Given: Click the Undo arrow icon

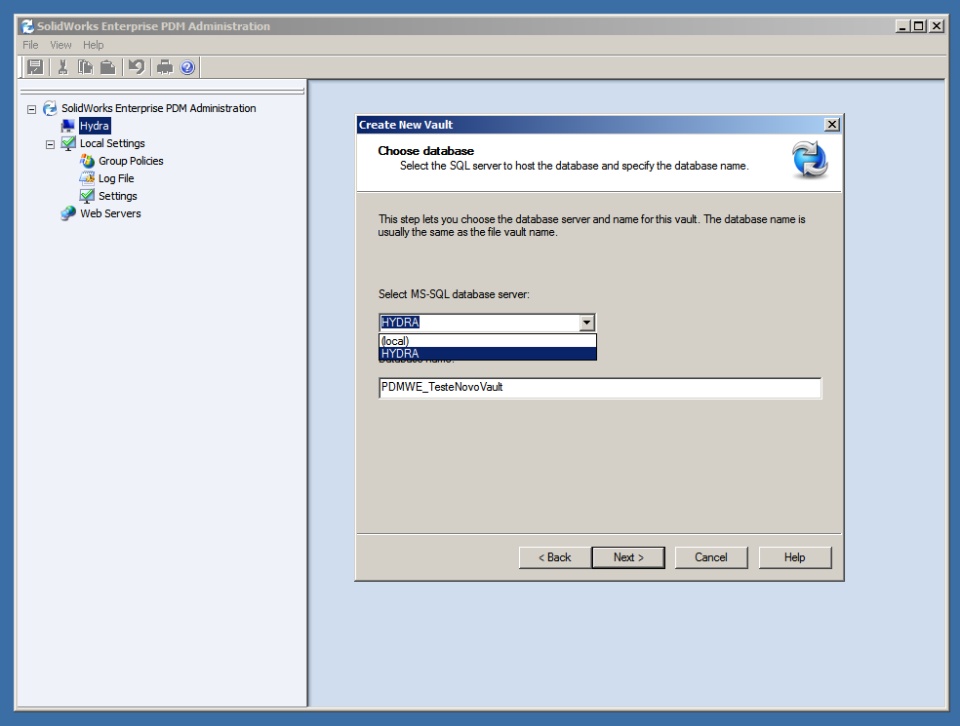Looking at the screenshot, I should 137,67.
